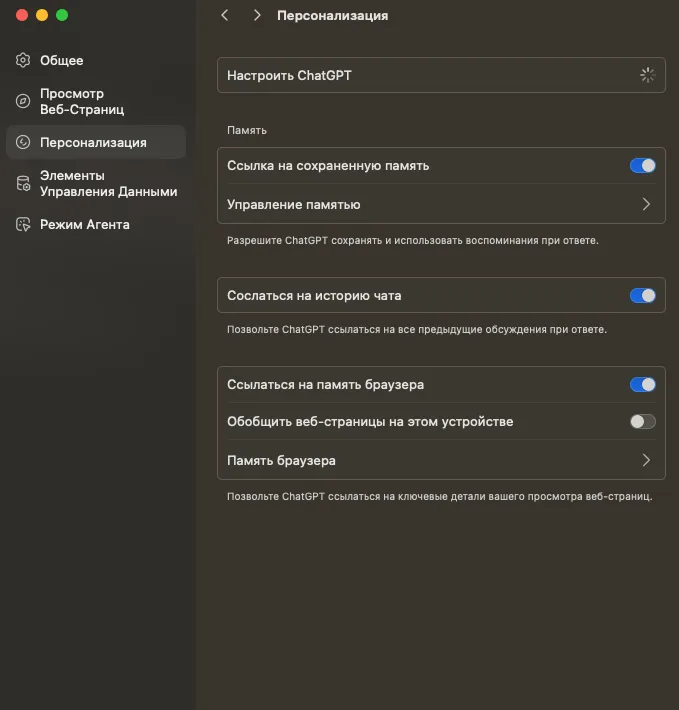Toggle Ссылаться на память браузера off
Screen dimensions: 679x710
pyautogui.click(x=642, y=384)
